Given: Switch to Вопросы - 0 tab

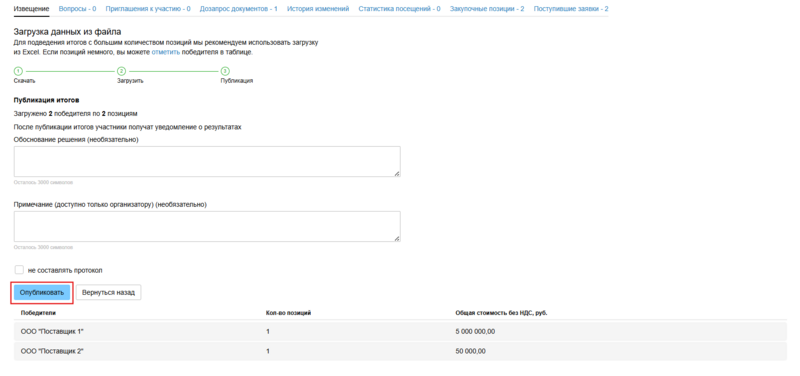Looking at the screenshot, I should click(78, 9).
